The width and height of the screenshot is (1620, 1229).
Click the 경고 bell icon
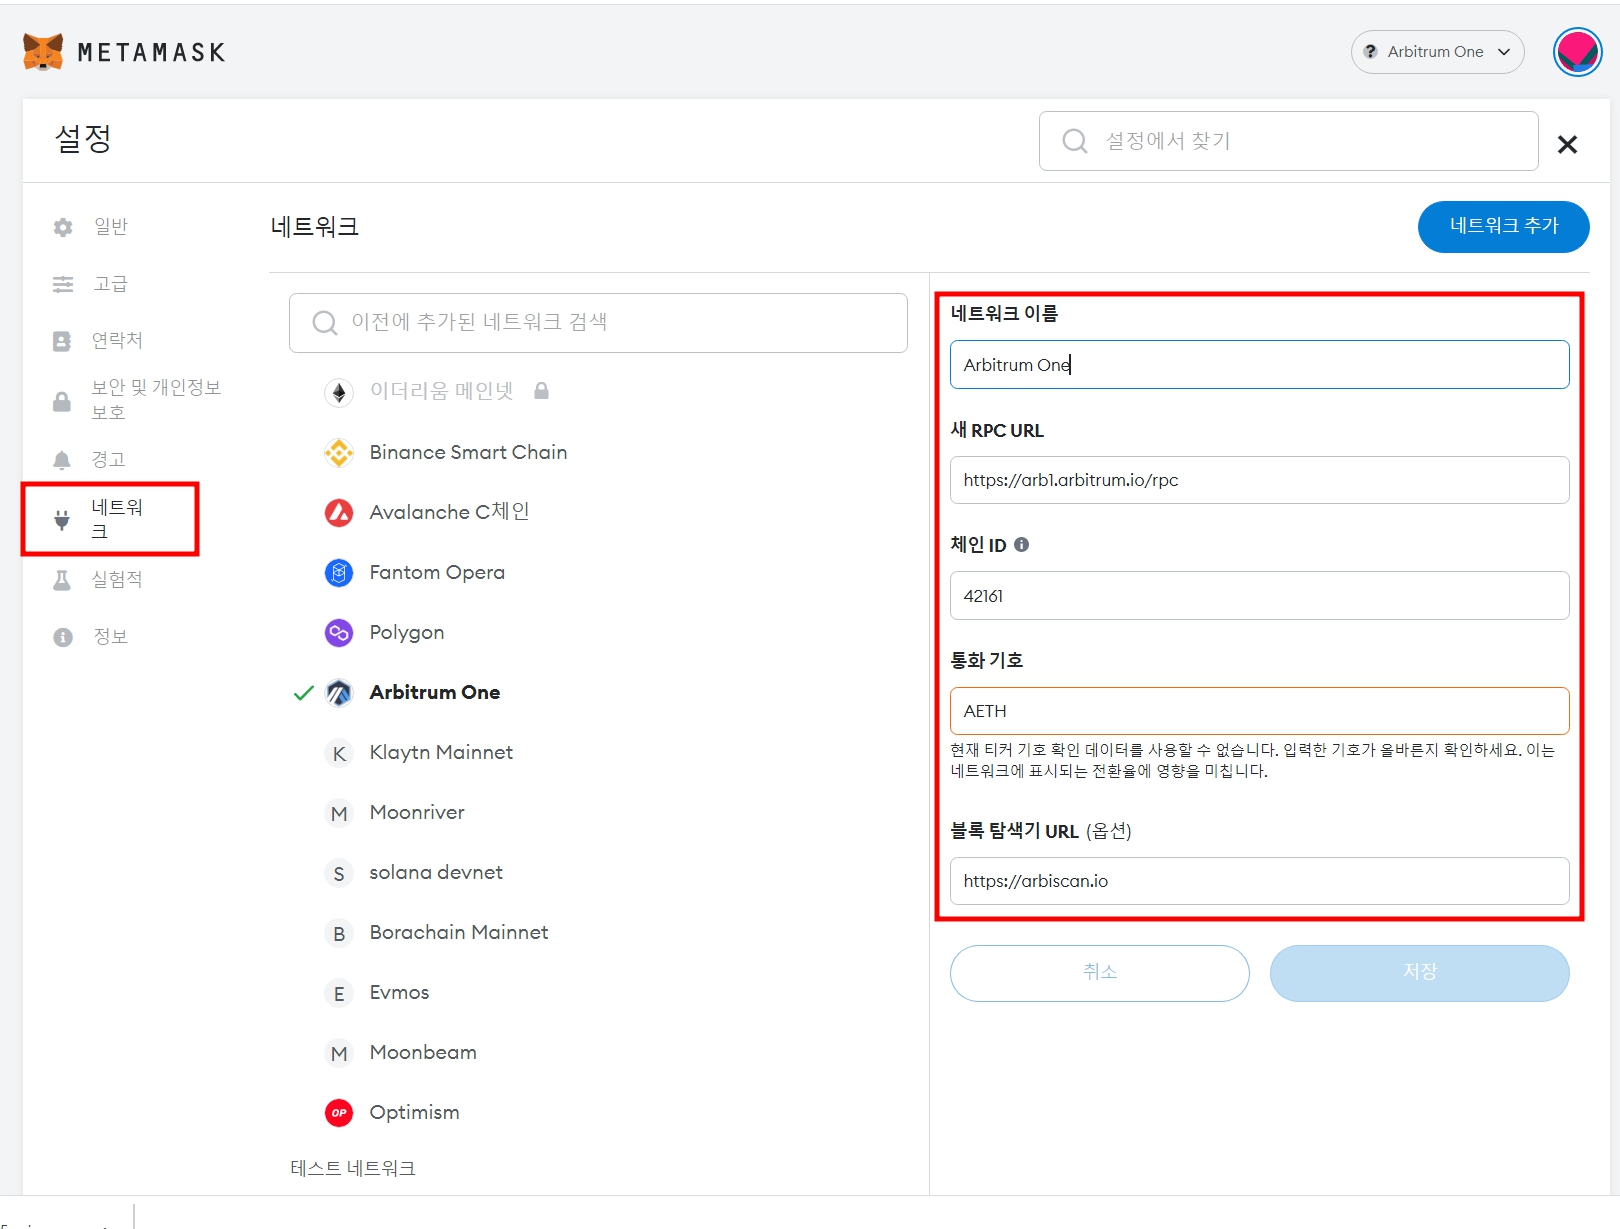(62, 460)
